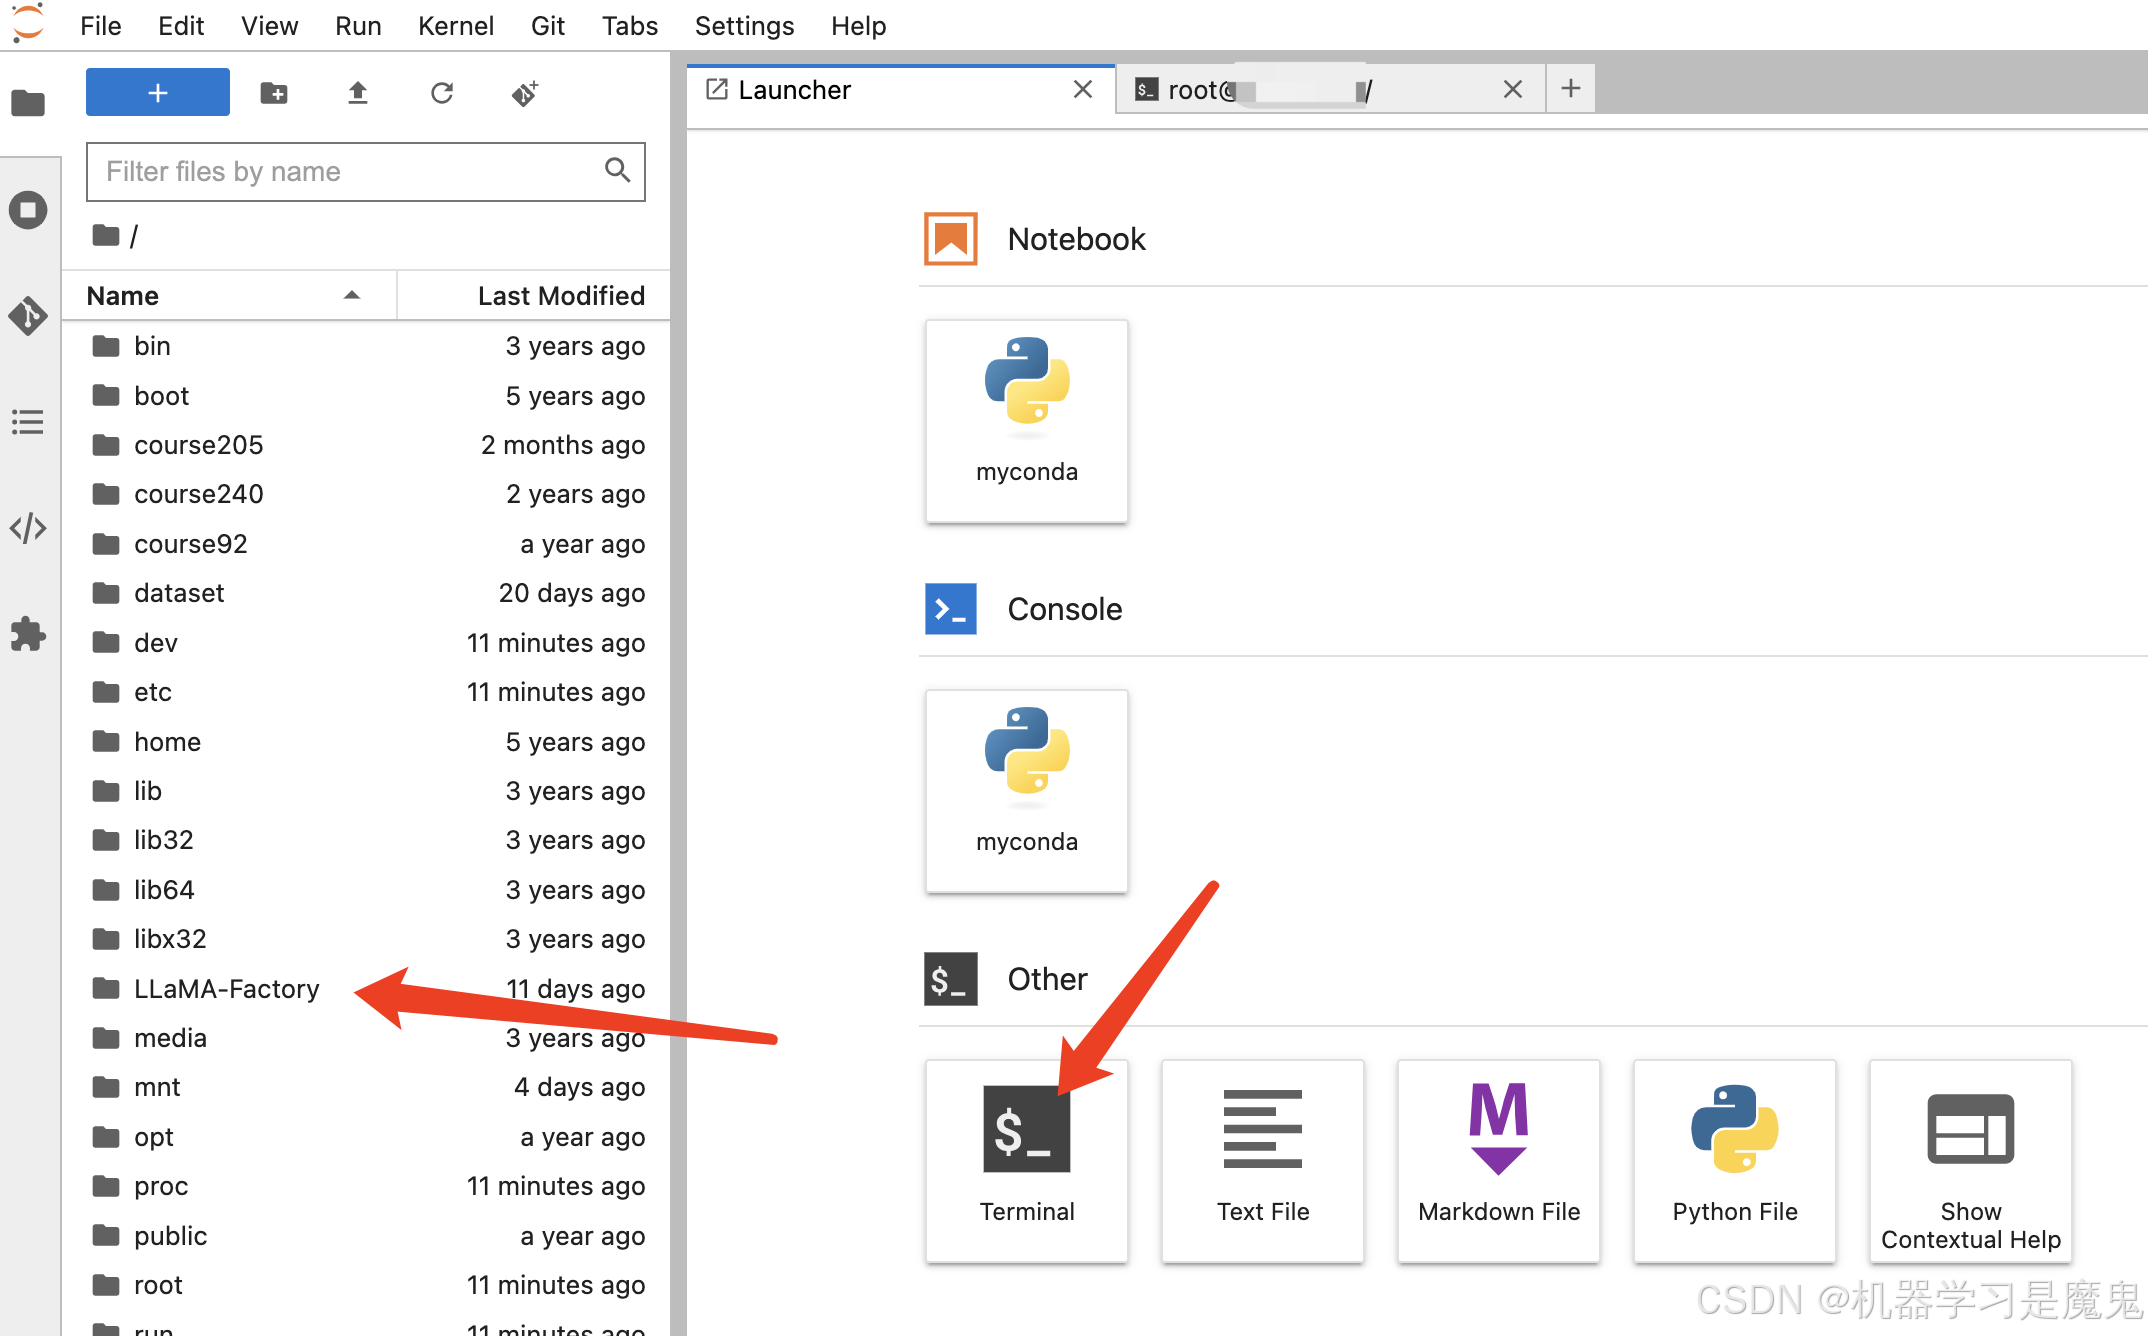Viewport: 2148px width, 1336px height.
Task: Click the Filter files by name field
Action: (x=366, y=172)
